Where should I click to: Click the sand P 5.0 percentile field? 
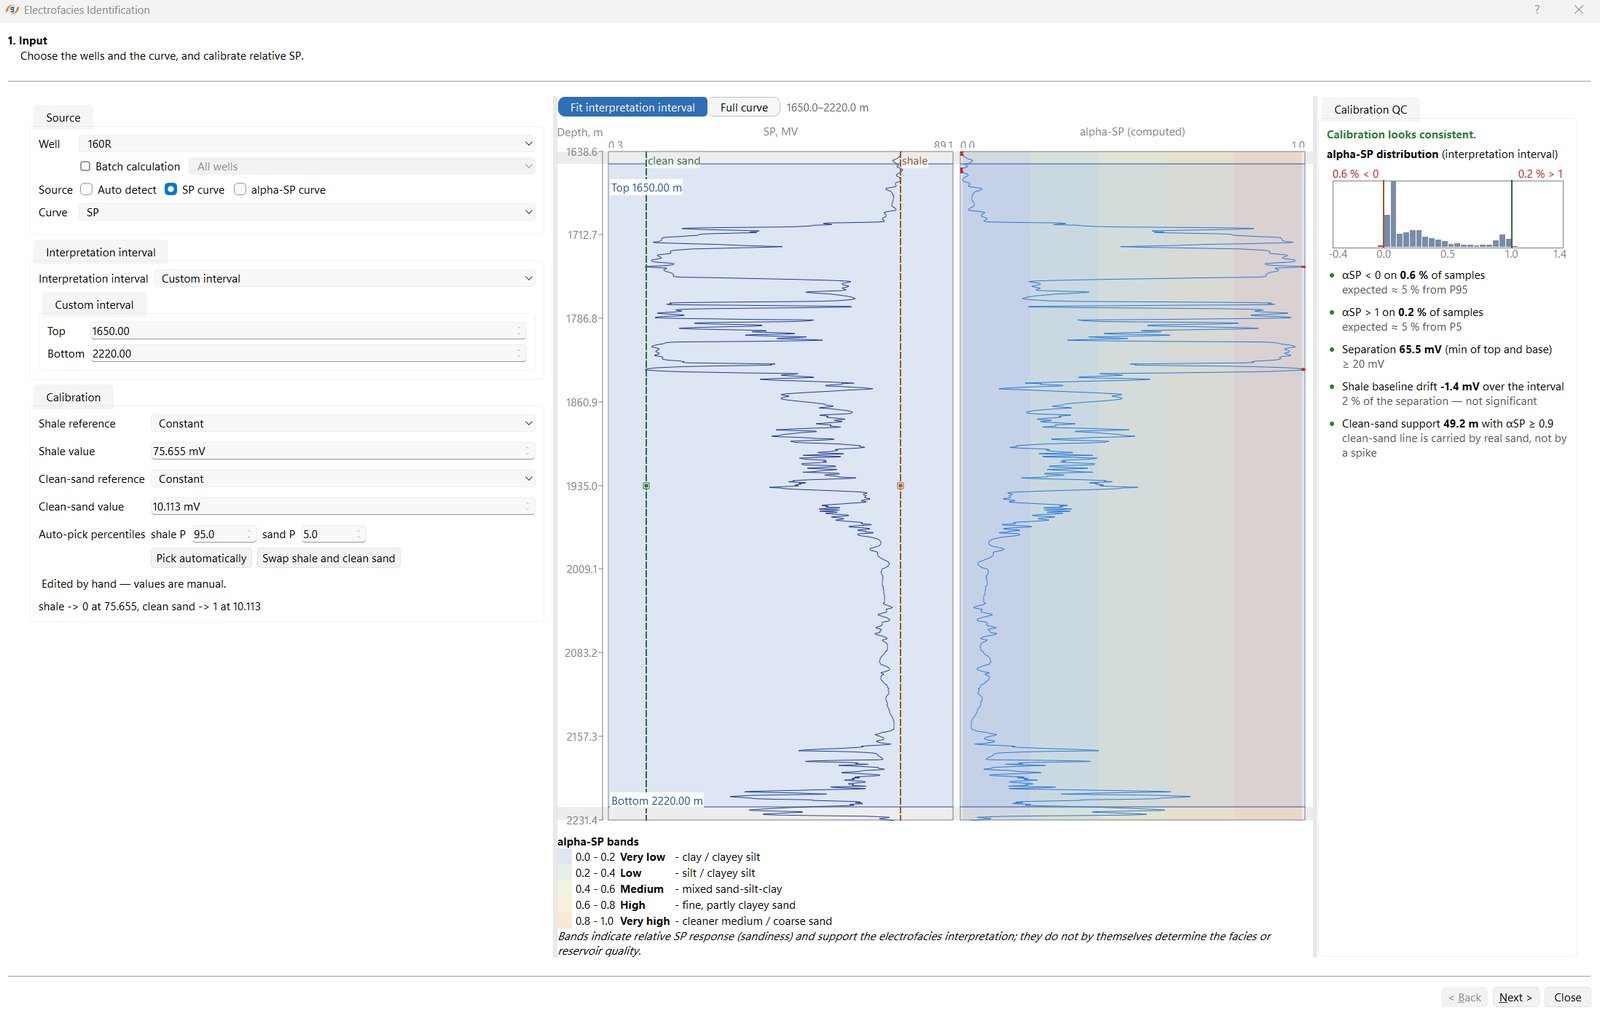333,535
